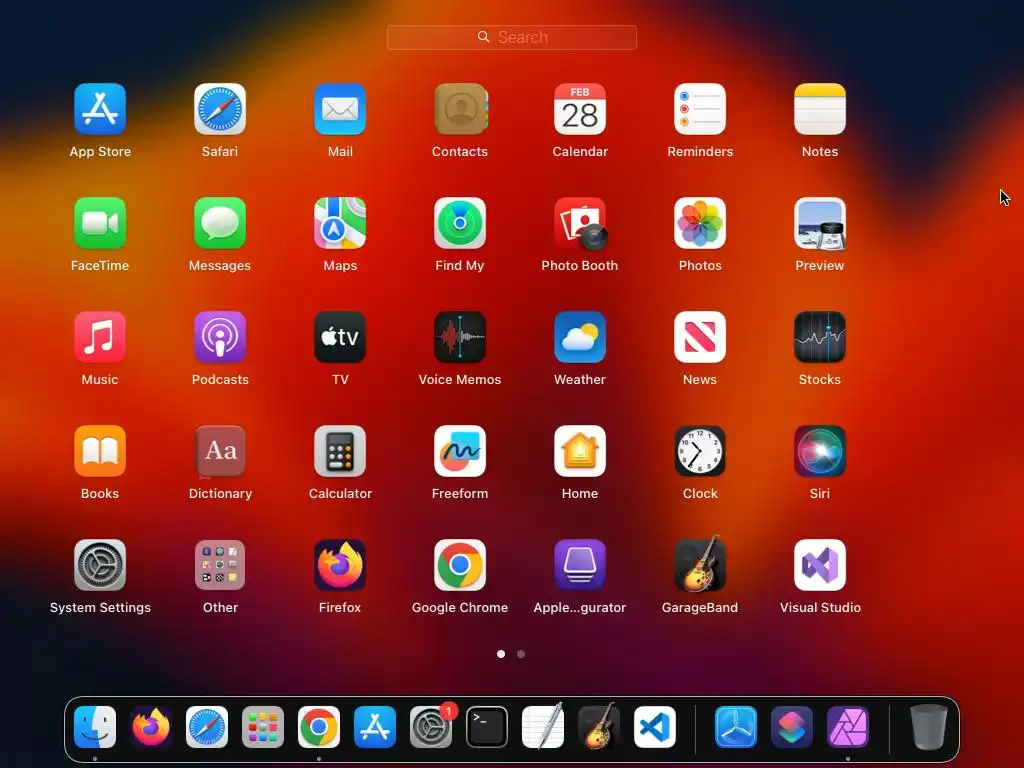Open TextEdit from the Dock

point(543,727)
